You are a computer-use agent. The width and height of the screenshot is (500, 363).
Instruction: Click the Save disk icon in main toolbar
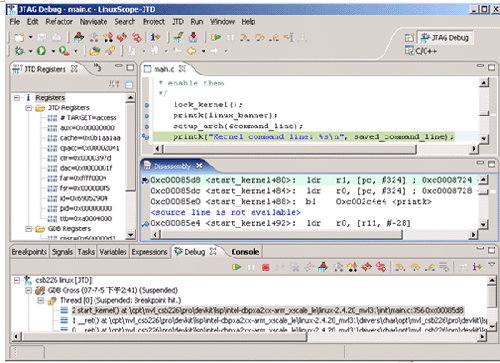pyautogui.click(x=42, y=37)
